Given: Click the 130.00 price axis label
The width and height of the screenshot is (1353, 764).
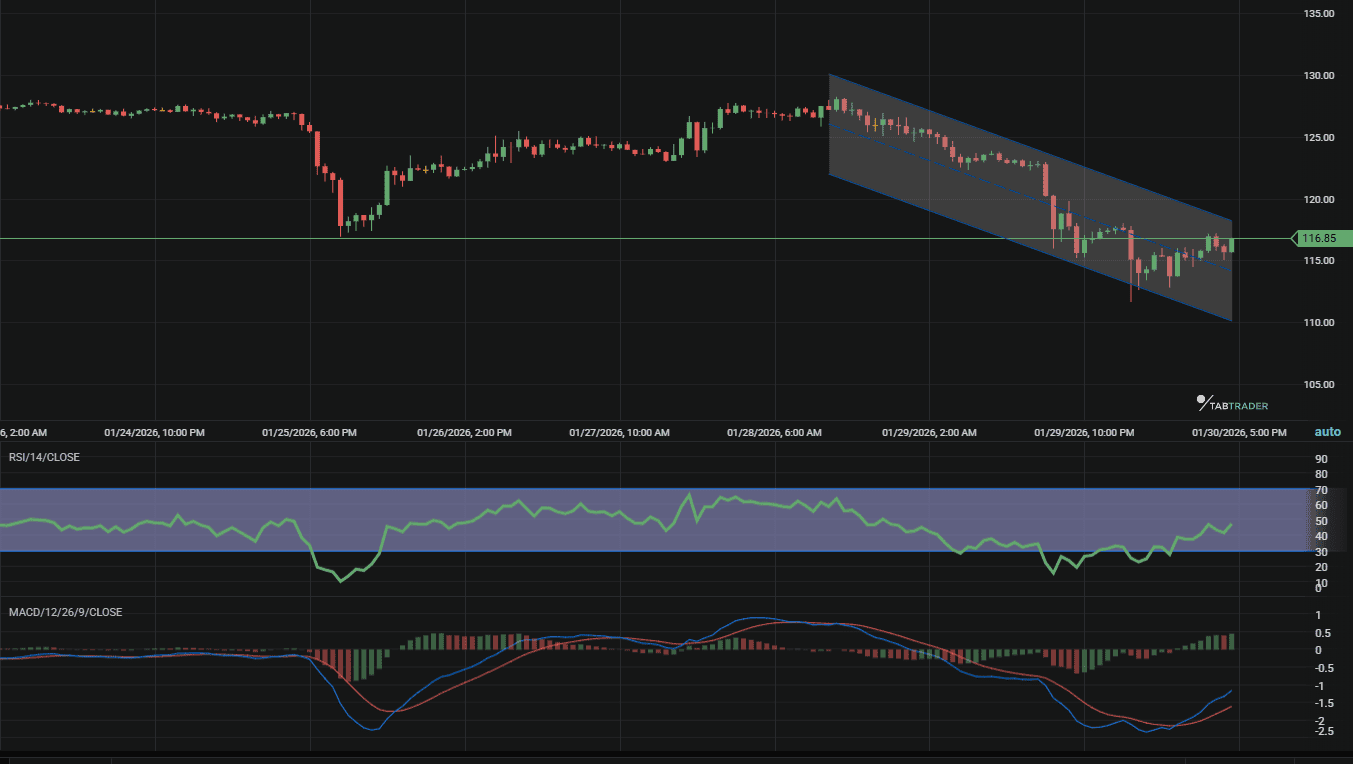Looking at the screenshot, I should (1318, 75).
